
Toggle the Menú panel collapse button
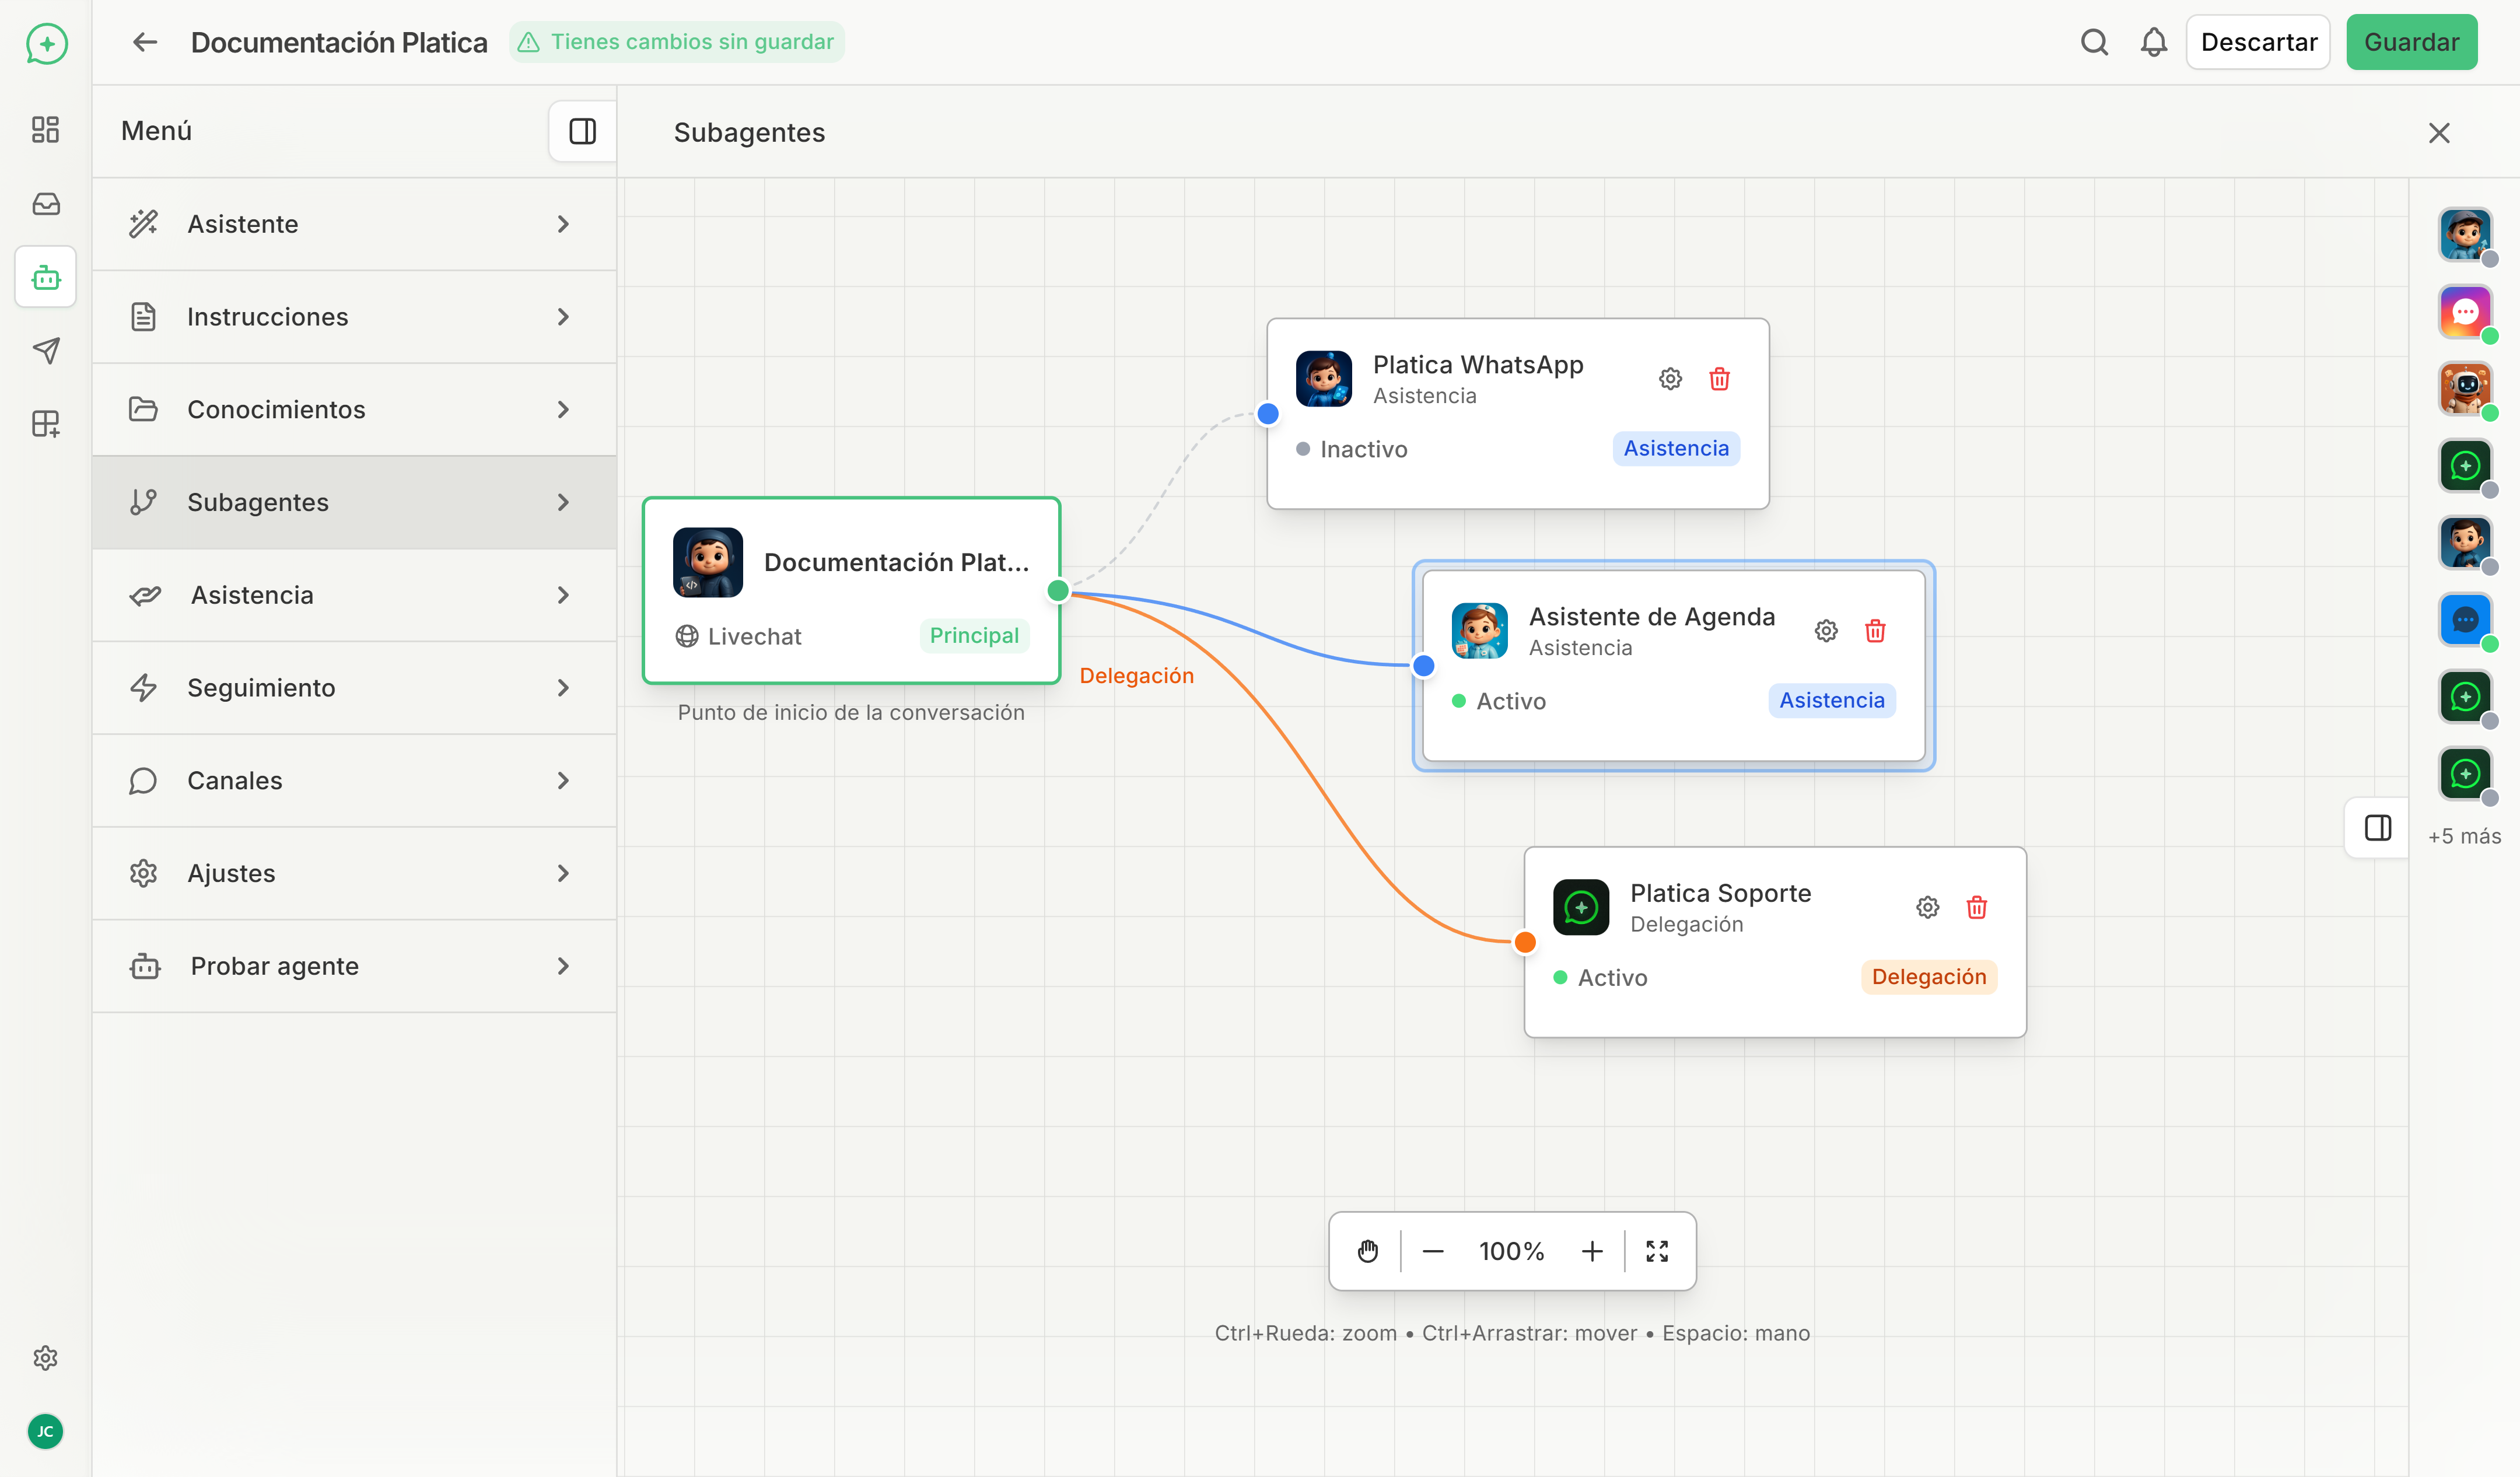click(582, 131)
